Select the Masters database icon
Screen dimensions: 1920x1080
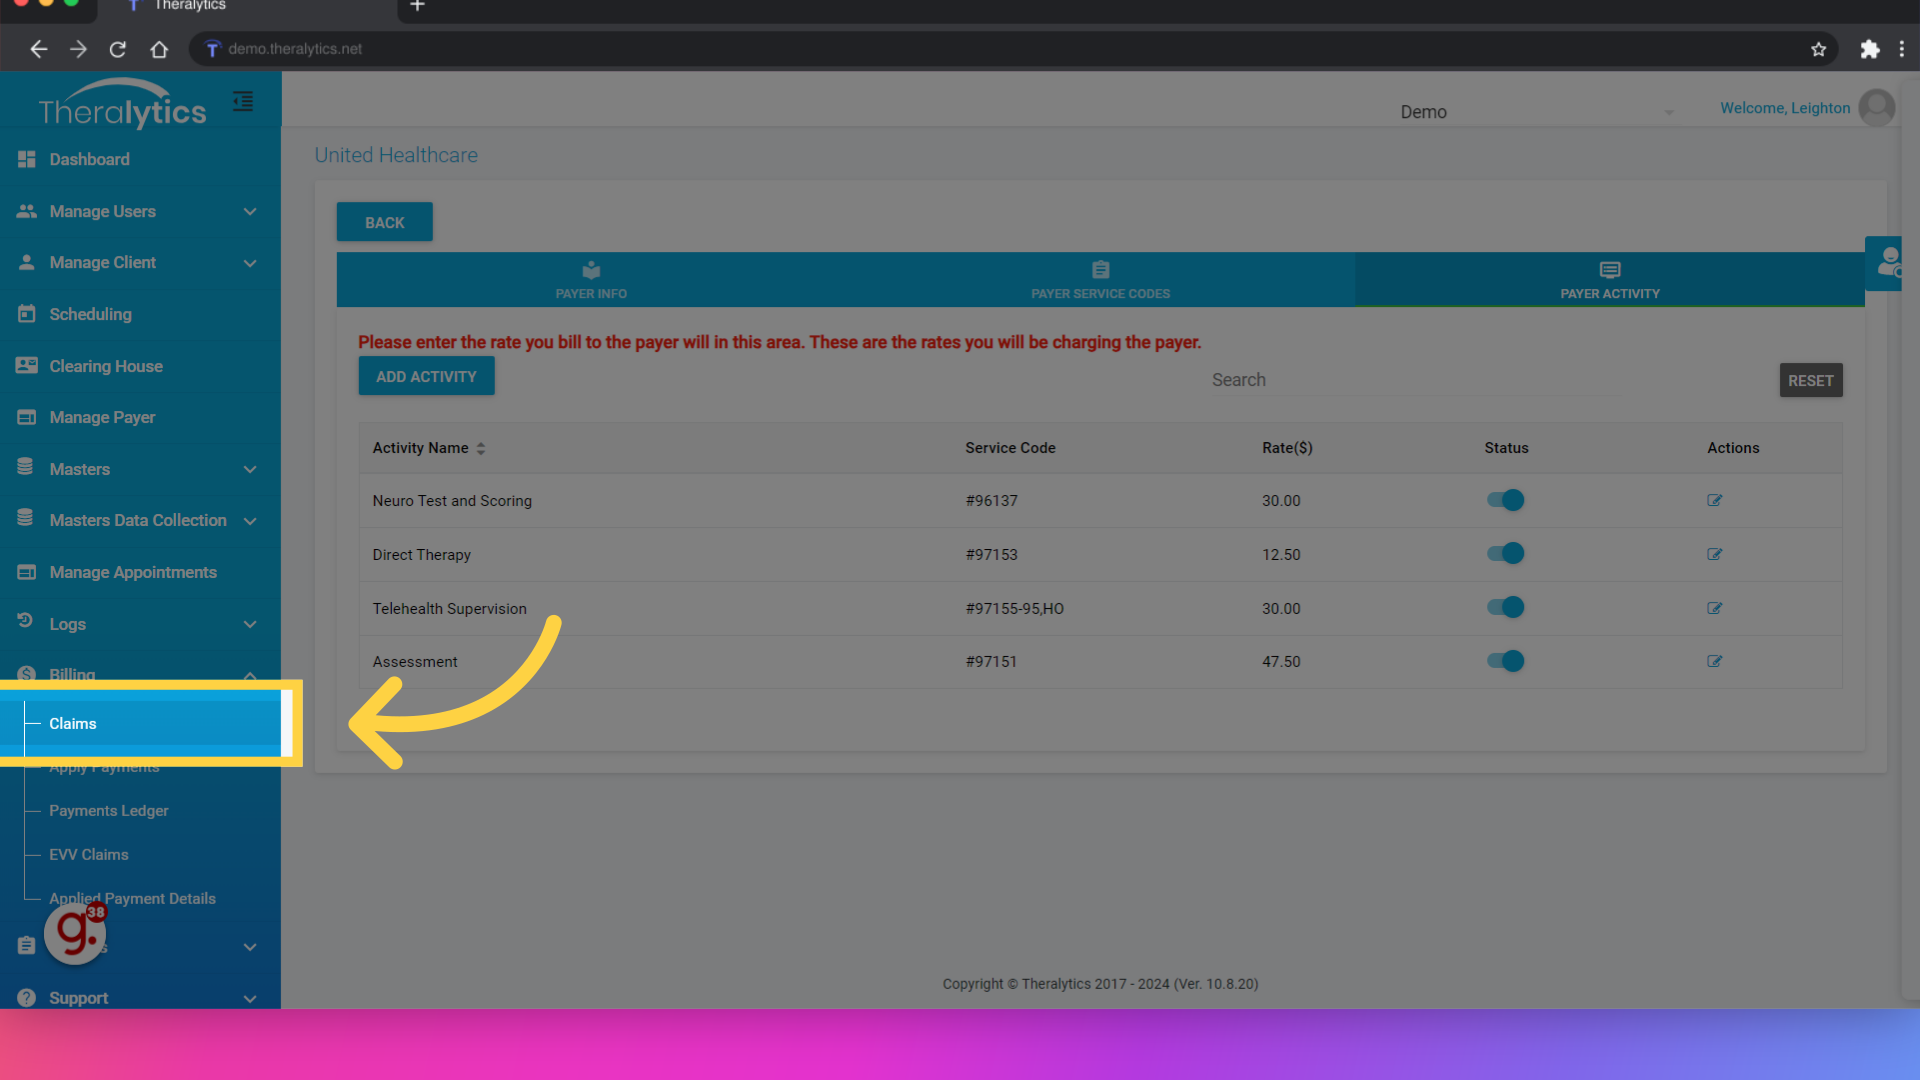pos(26,468)
